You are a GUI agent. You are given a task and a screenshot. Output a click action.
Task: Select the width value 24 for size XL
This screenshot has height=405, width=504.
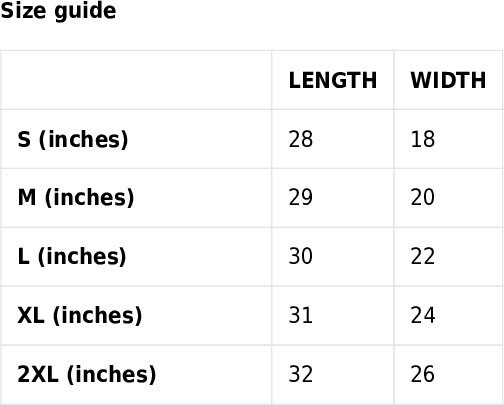click(423, 315)
